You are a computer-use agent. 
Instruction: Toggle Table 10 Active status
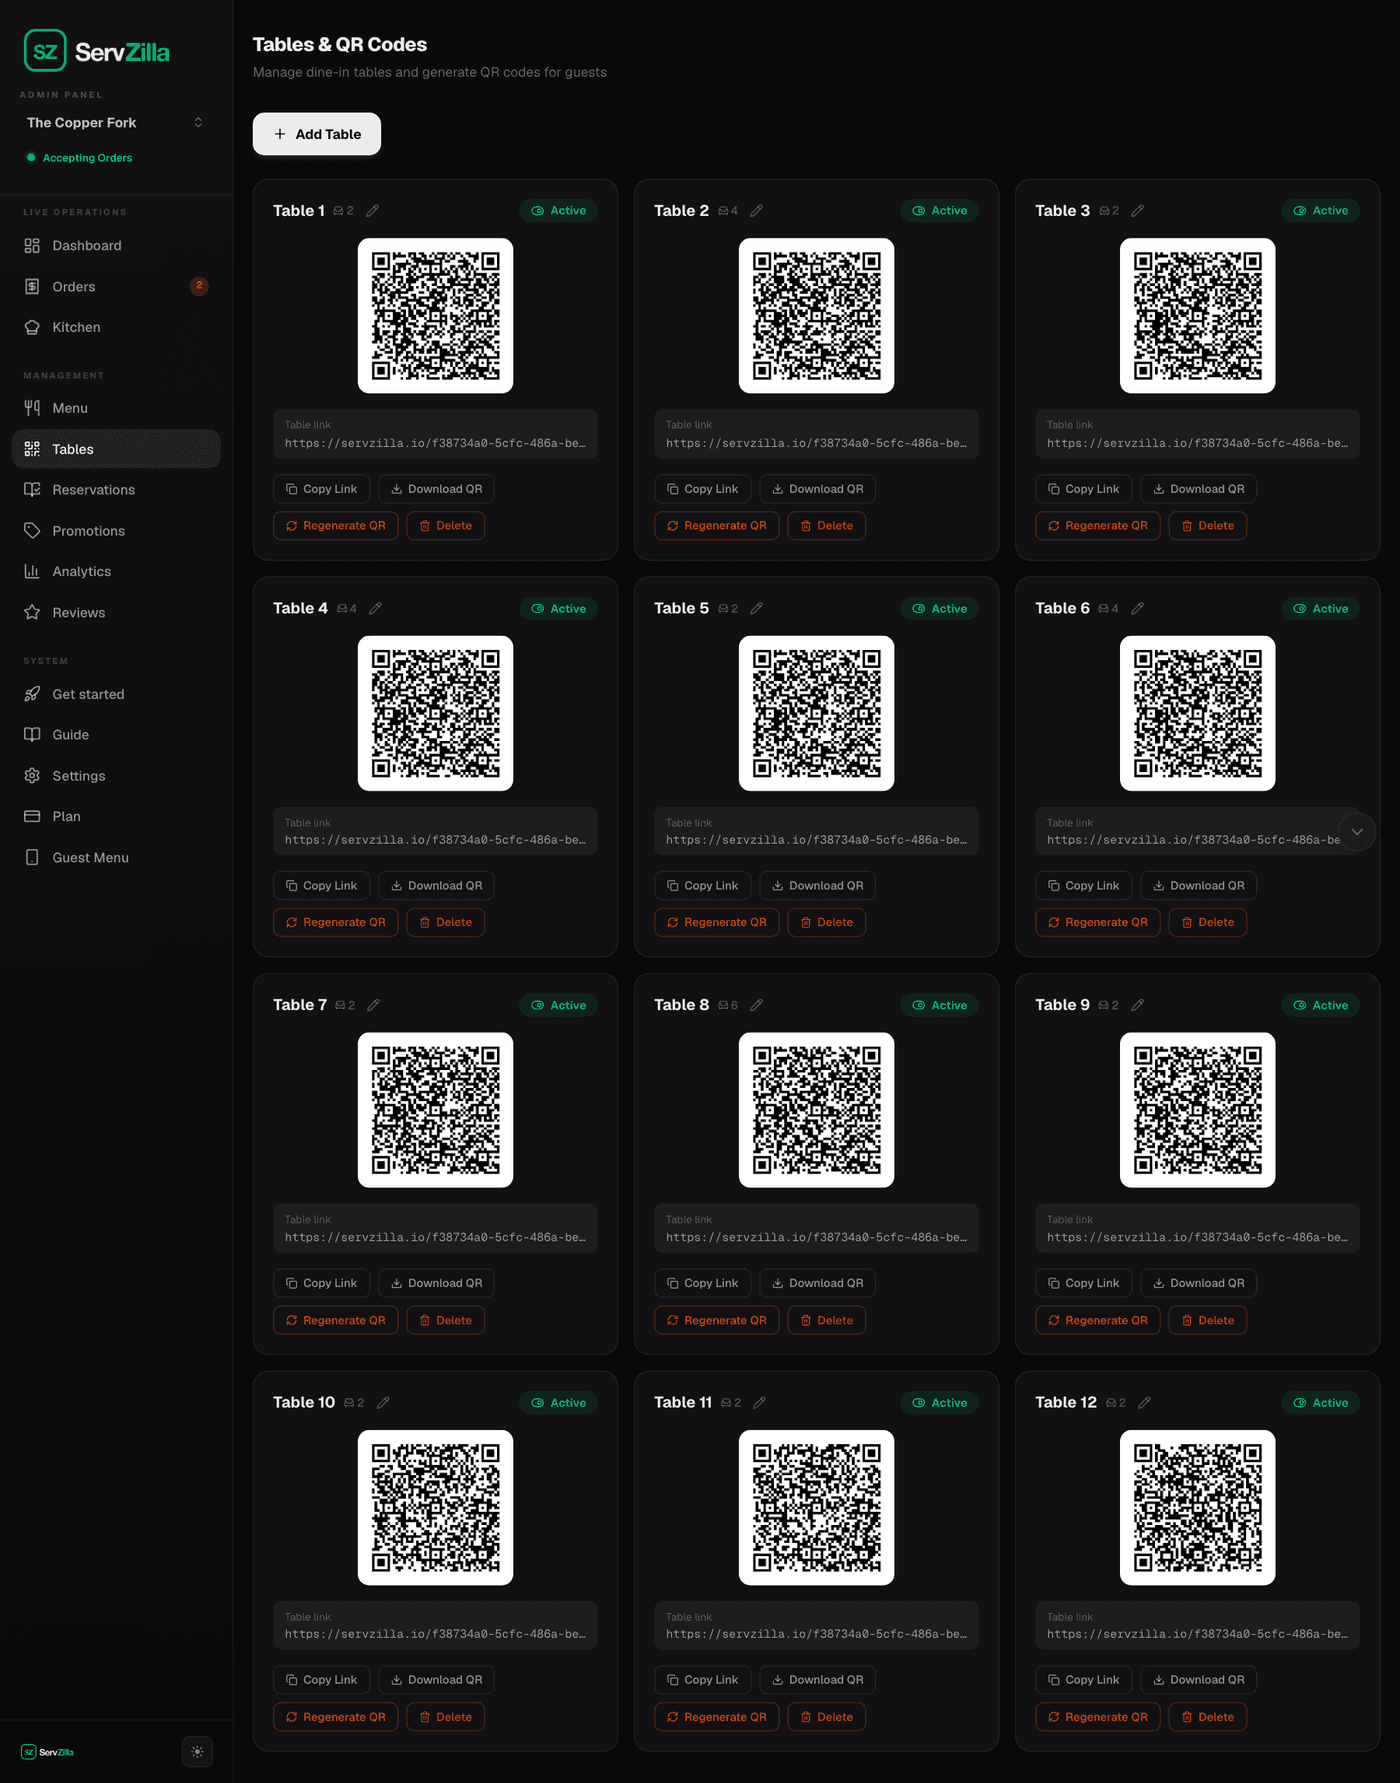pyautogui.click(x=559, y=1403)
